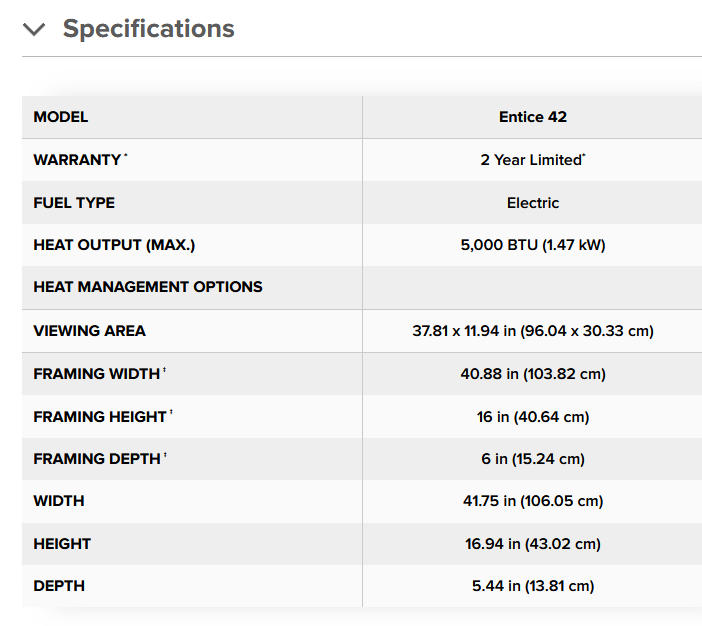
Task: Select the Electric fuel type value
Action: pos(533,202)
